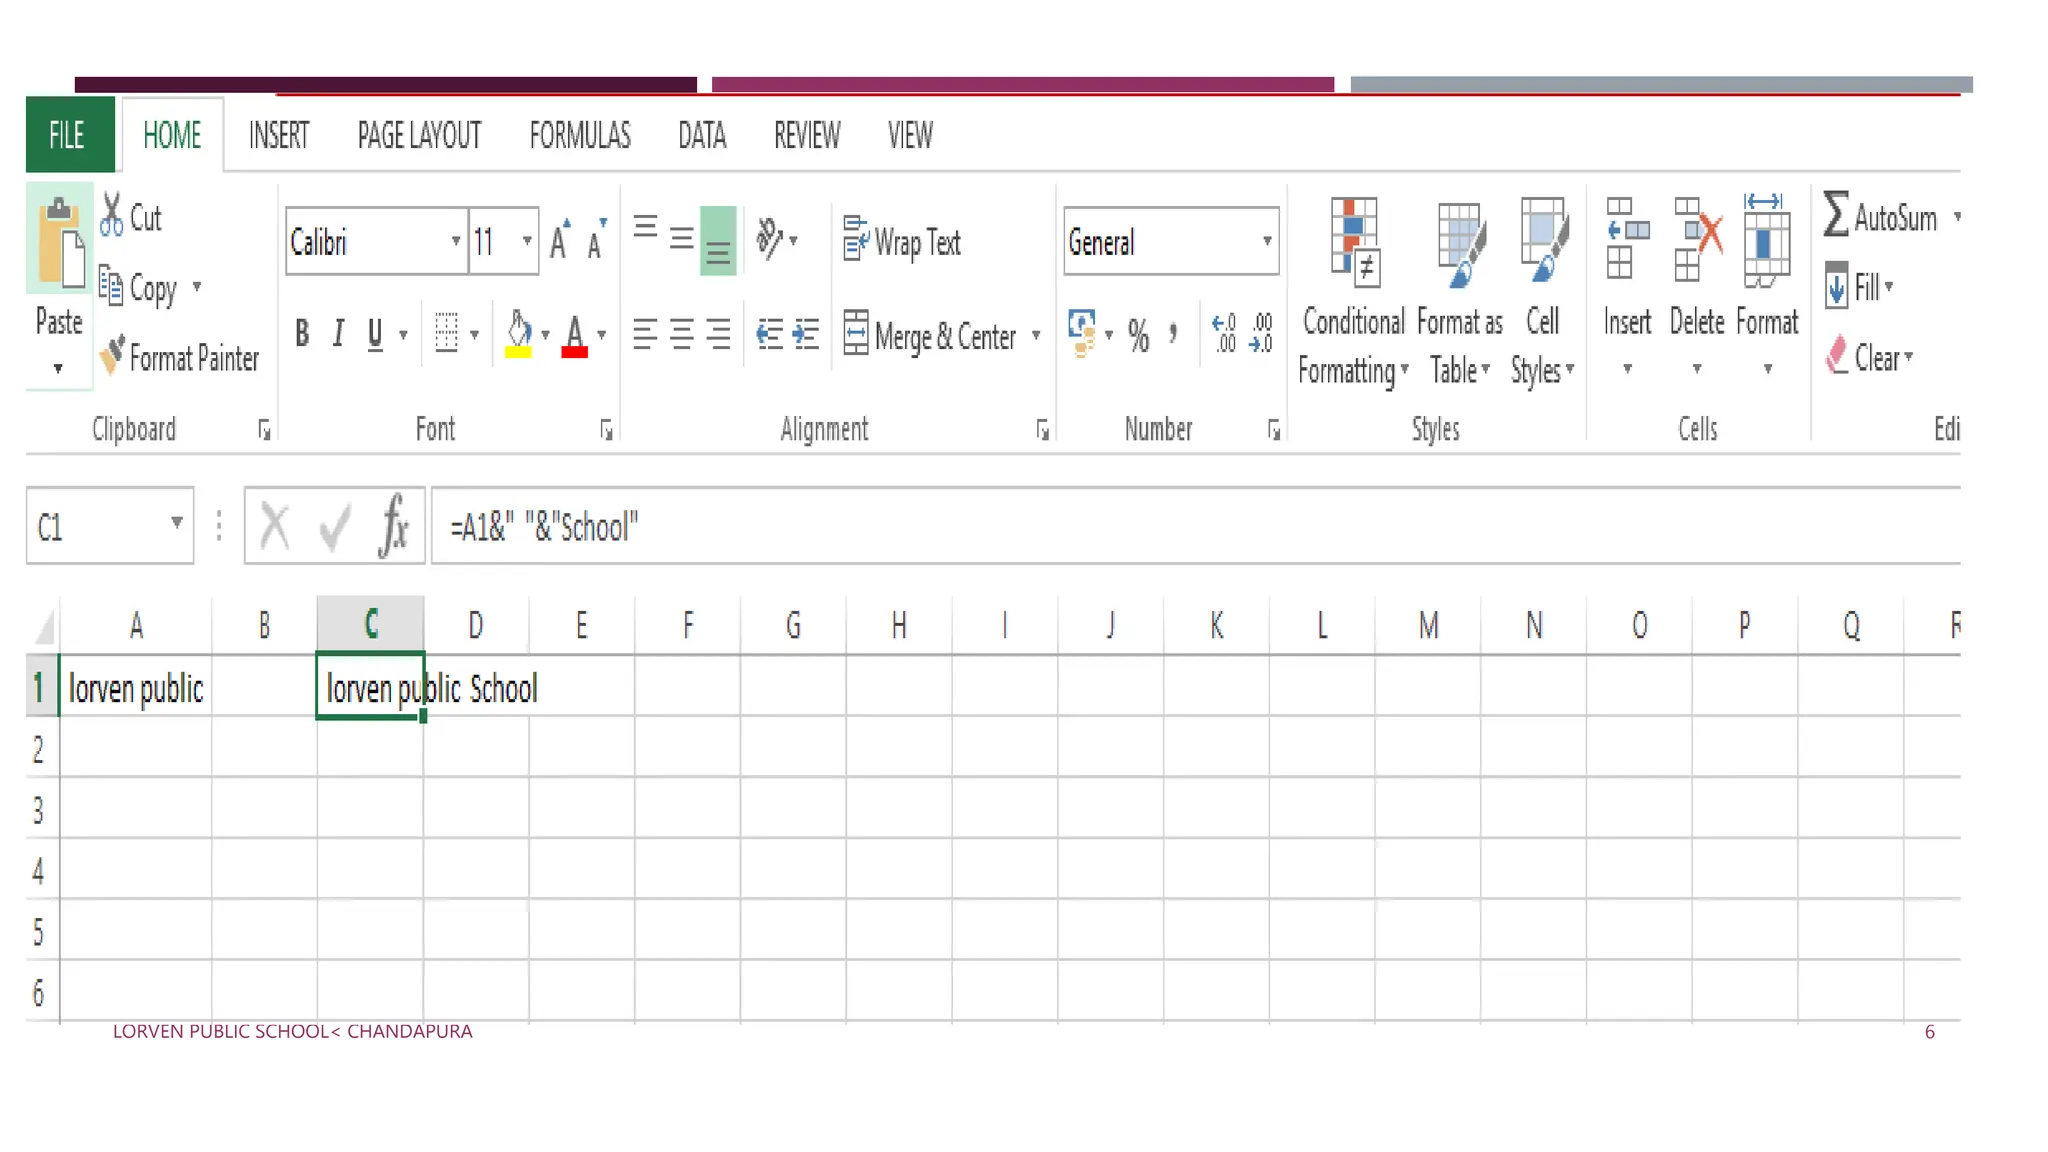Click the Increase Indent icon

click(806, 334)
